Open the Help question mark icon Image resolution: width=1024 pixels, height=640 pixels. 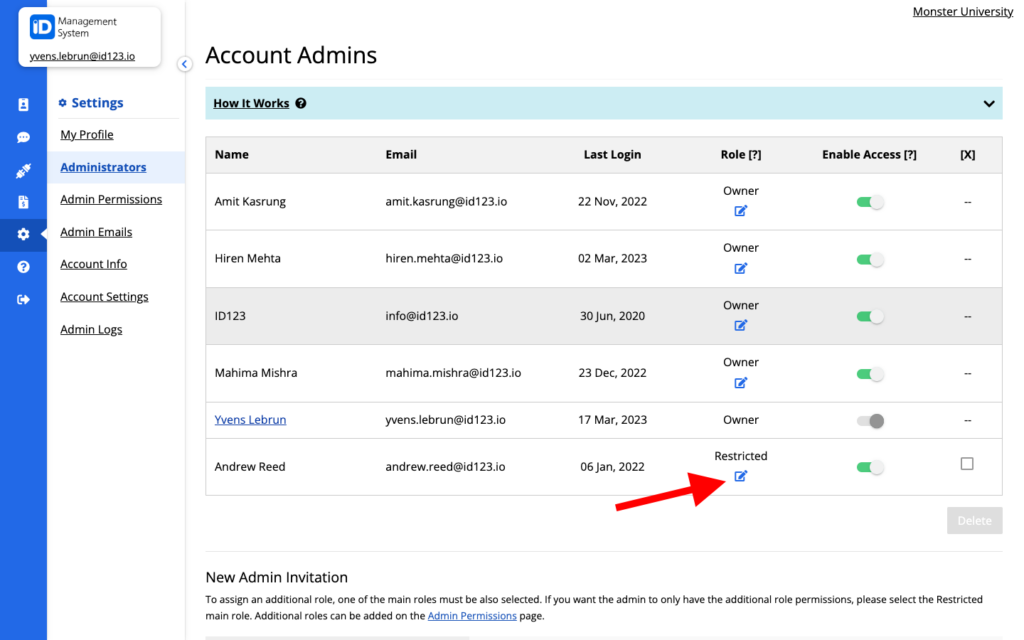coord(23,267)
